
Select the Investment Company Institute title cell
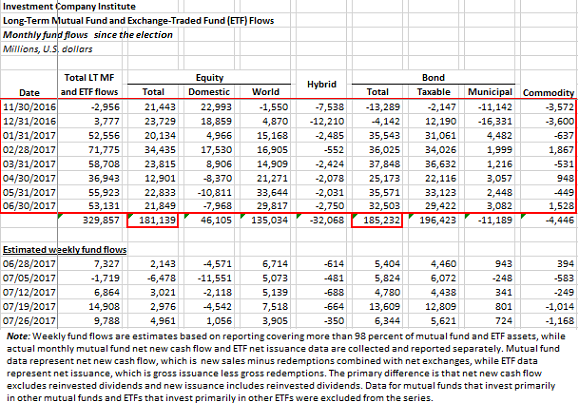[69, 7]
